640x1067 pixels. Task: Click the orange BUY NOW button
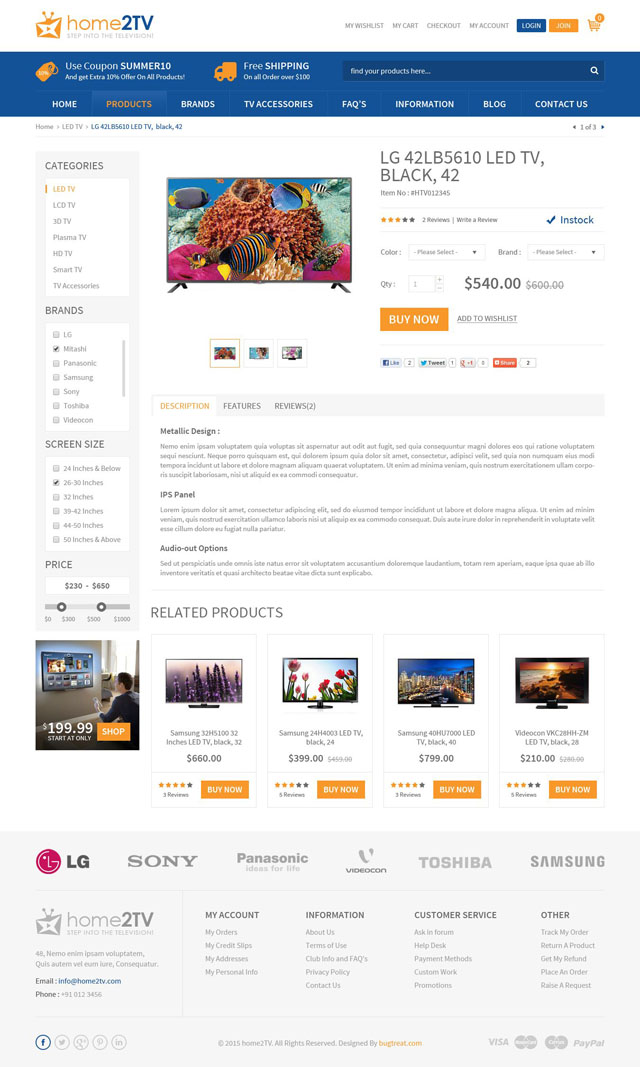click(x=414, y=319)
